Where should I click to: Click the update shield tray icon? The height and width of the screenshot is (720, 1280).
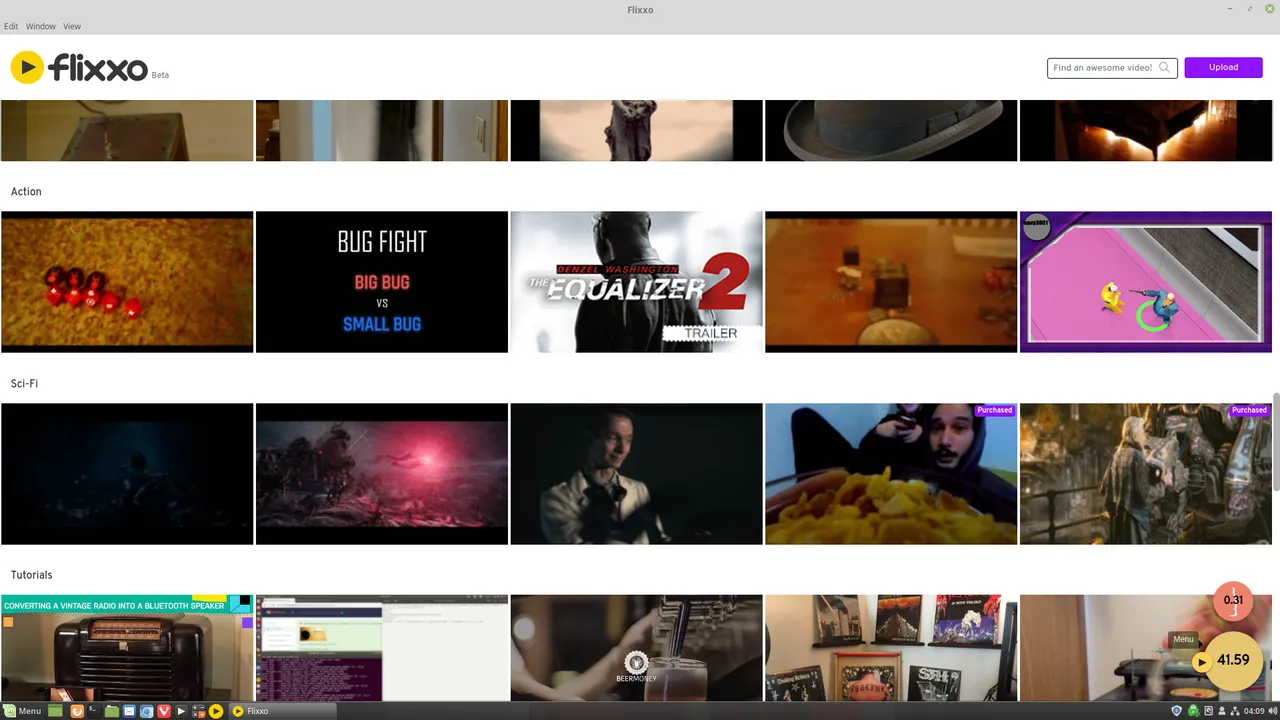click(1177, 711)
